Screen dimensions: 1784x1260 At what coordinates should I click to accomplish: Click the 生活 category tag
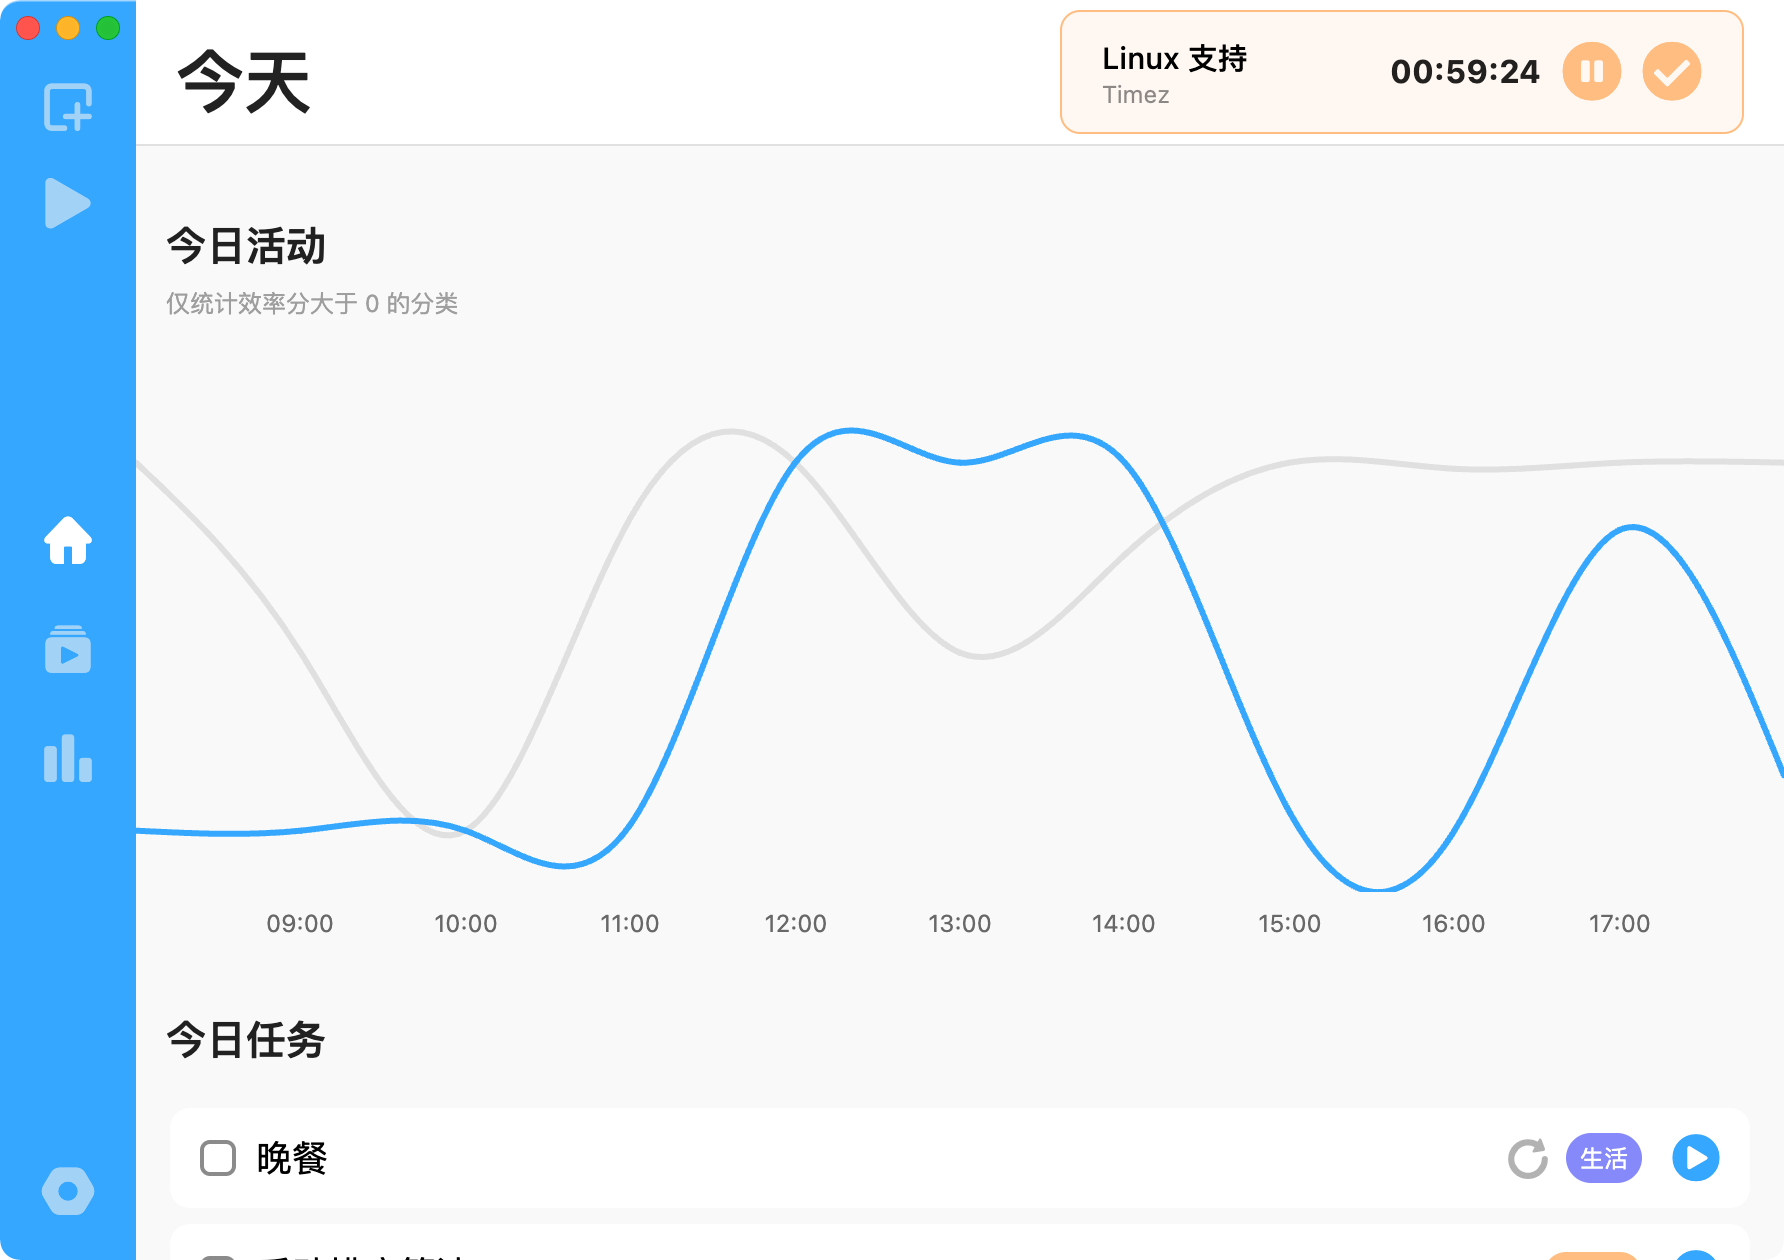1604,1158
